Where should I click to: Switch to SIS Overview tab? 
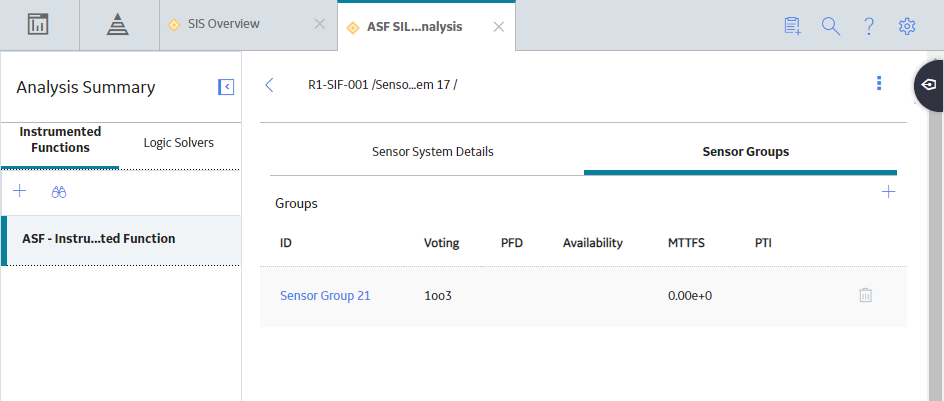(x=223, y=24)
